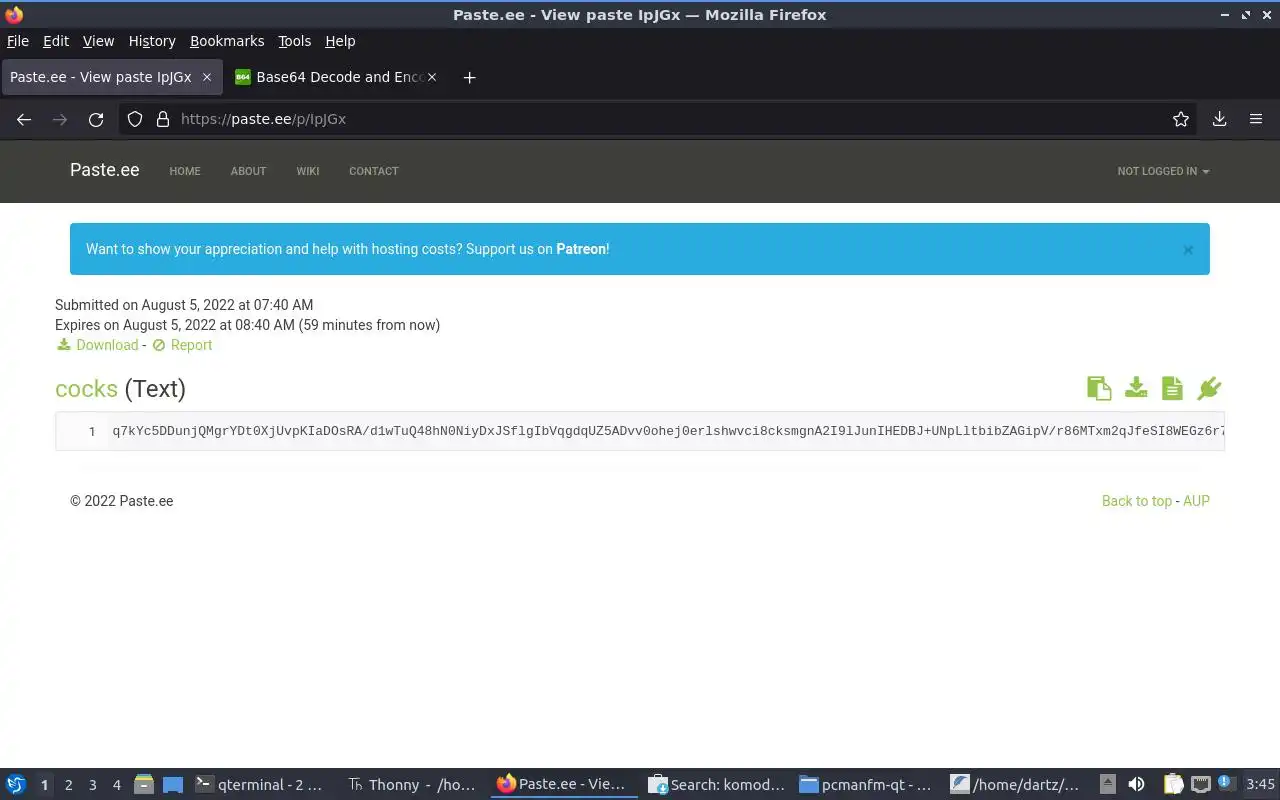Open the AUP link in footer
Viewport: 1280px width, 800px height.
click(1196, 501)
